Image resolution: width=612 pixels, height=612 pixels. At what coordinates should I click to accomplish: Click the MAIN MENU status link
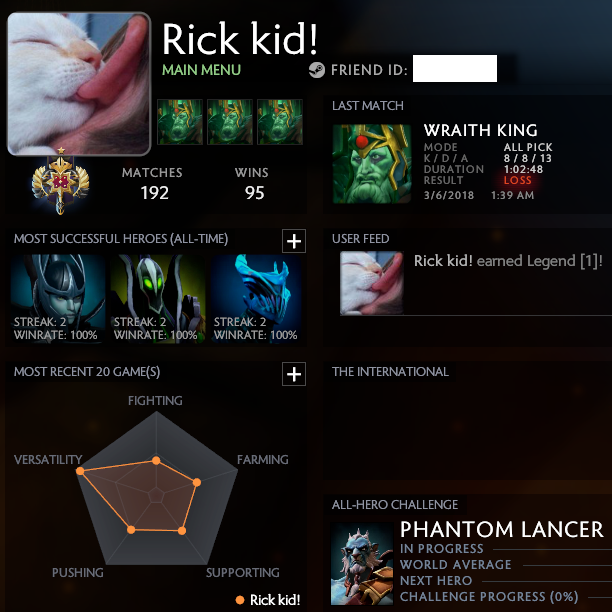201,70
